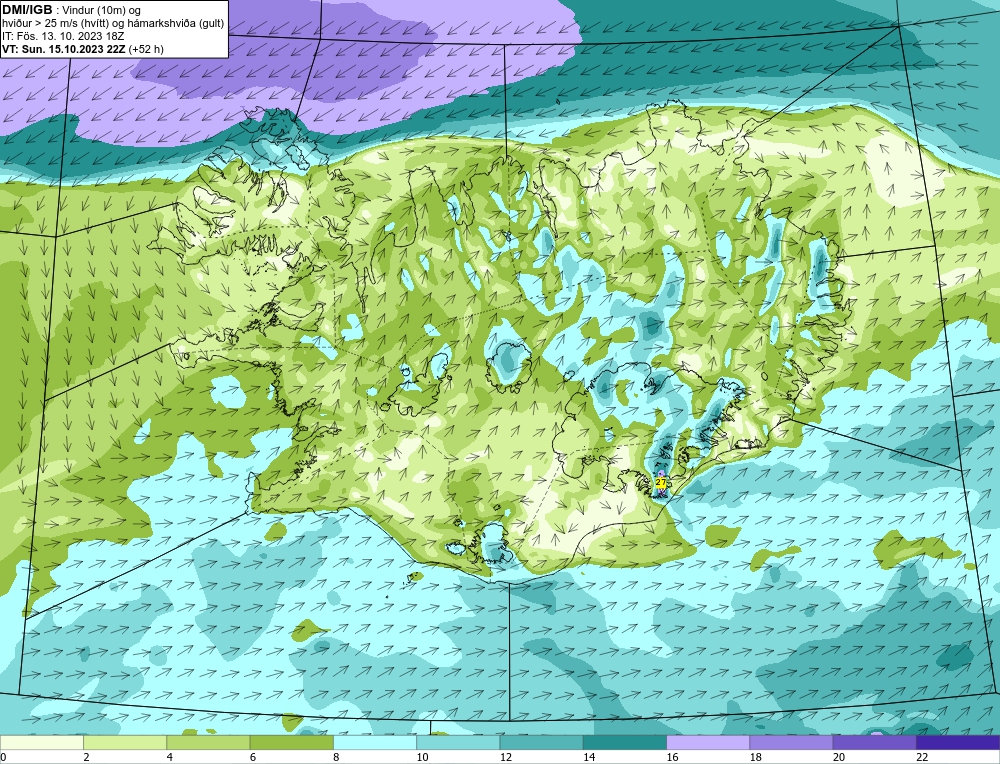The width and height of the screenshot is (1000, 764).
Task: Select the violet 20–22 m/s swatch
Action: 874,742
